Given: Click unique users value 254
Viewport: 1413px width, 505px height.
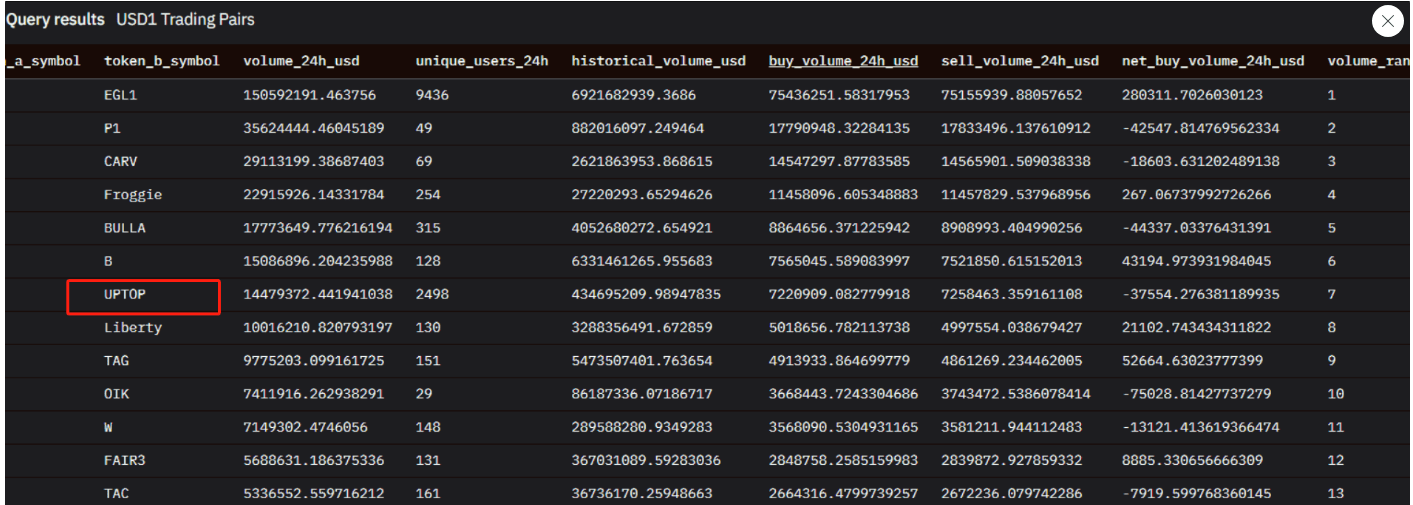Looking at the screenshot, I should [x=428, y=195].
